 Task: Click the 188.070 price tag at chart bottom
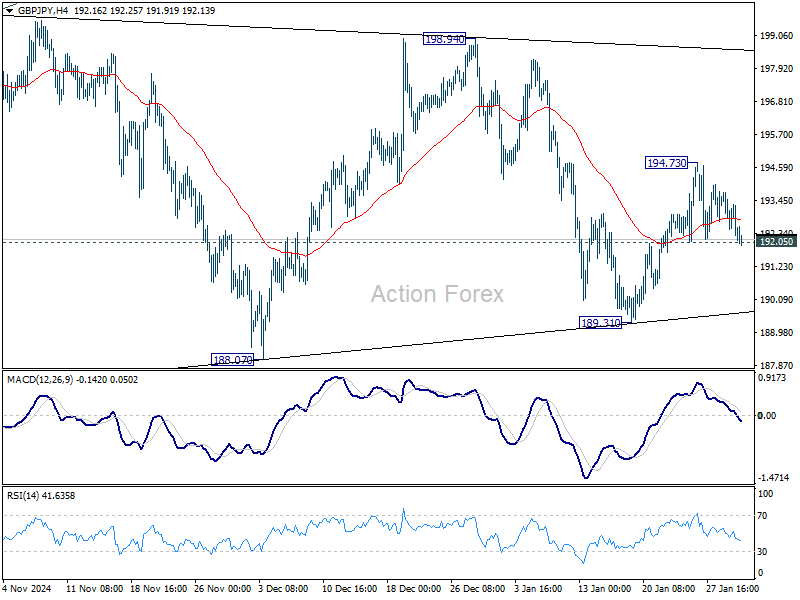(x=231, y=356)
